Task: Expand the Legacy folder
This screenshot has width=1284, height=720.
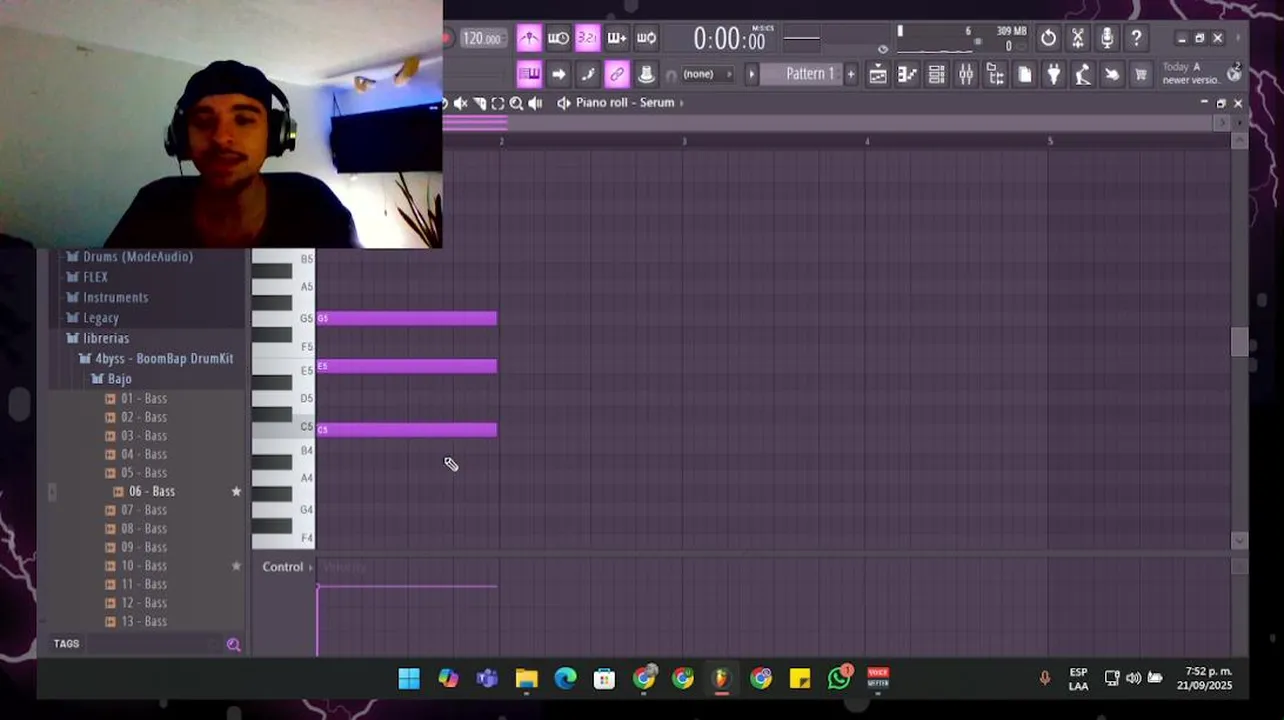Action: tap(92, 318)
